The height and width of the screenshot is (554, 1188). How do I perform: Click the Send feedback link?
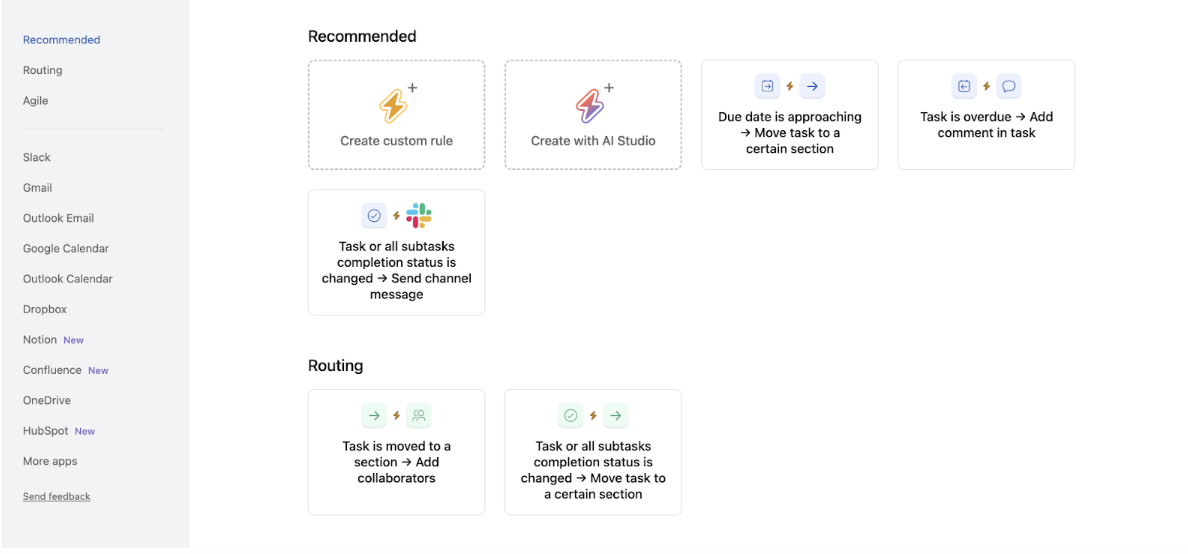57,496
